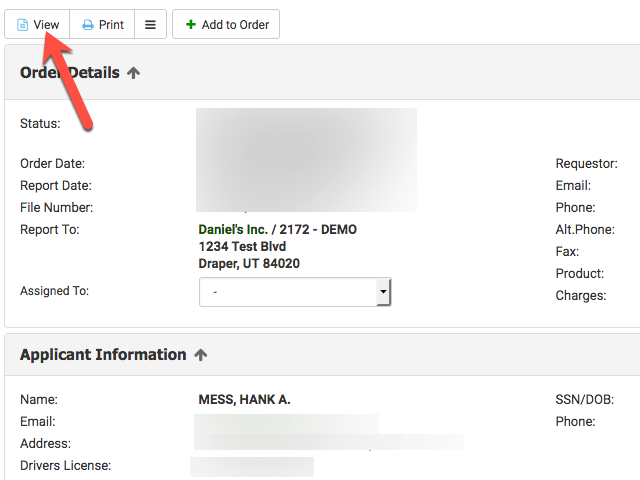
Task: Open the Daniel's Inc. / 2172 - DEMO link
Action: point(277,230)
